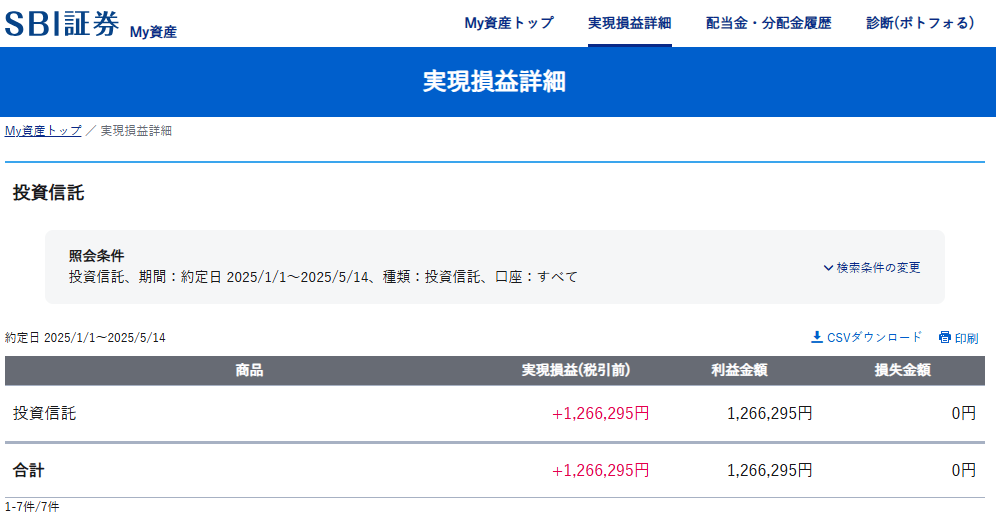Click the 利益金額 column header

click(739, 370)
